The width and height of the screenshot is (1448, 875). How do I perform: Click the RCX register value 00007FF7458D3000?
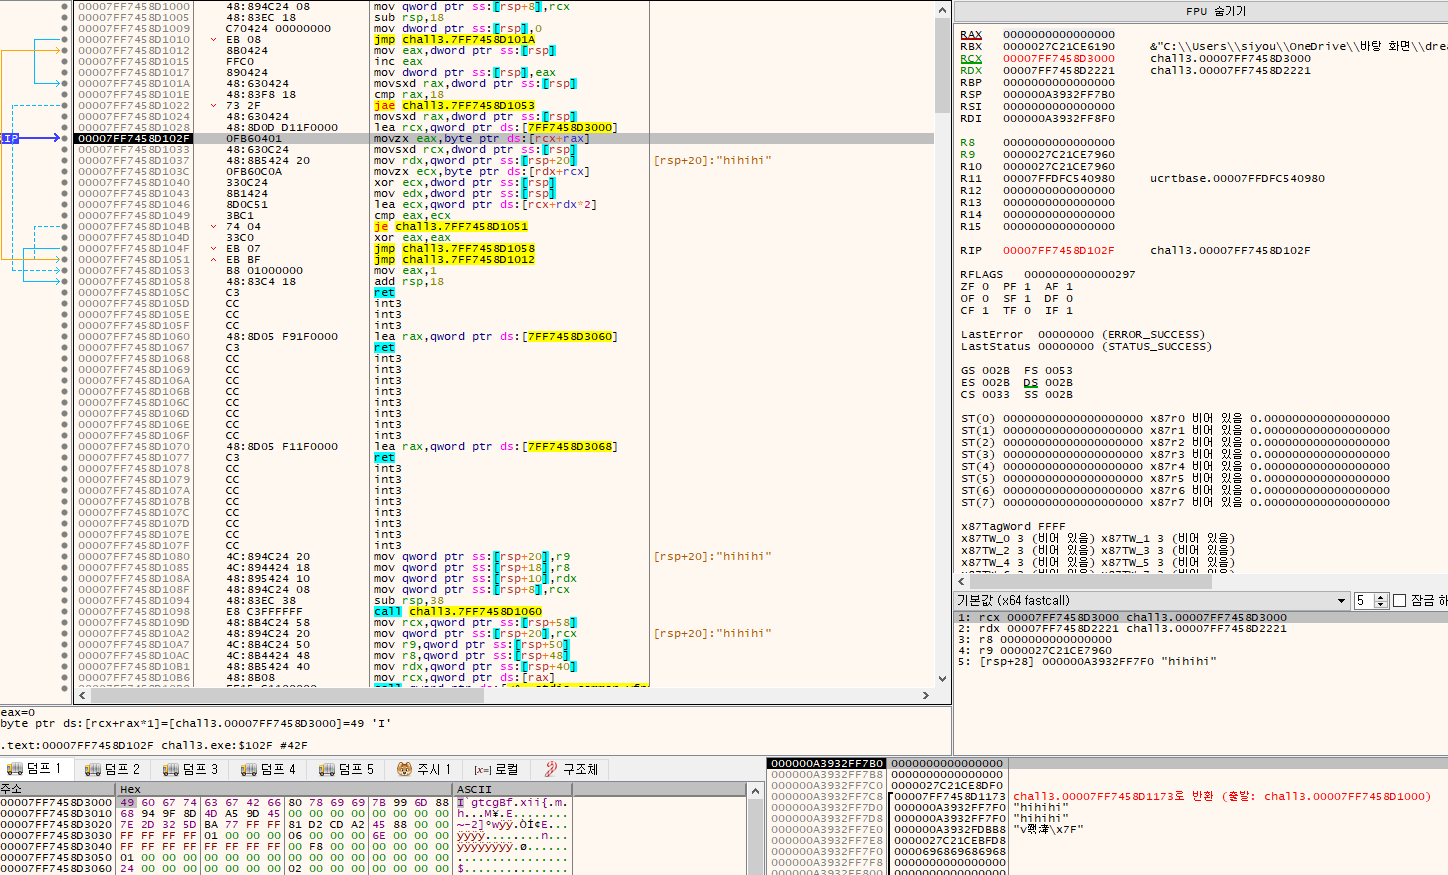click(x=1059, y=58)
